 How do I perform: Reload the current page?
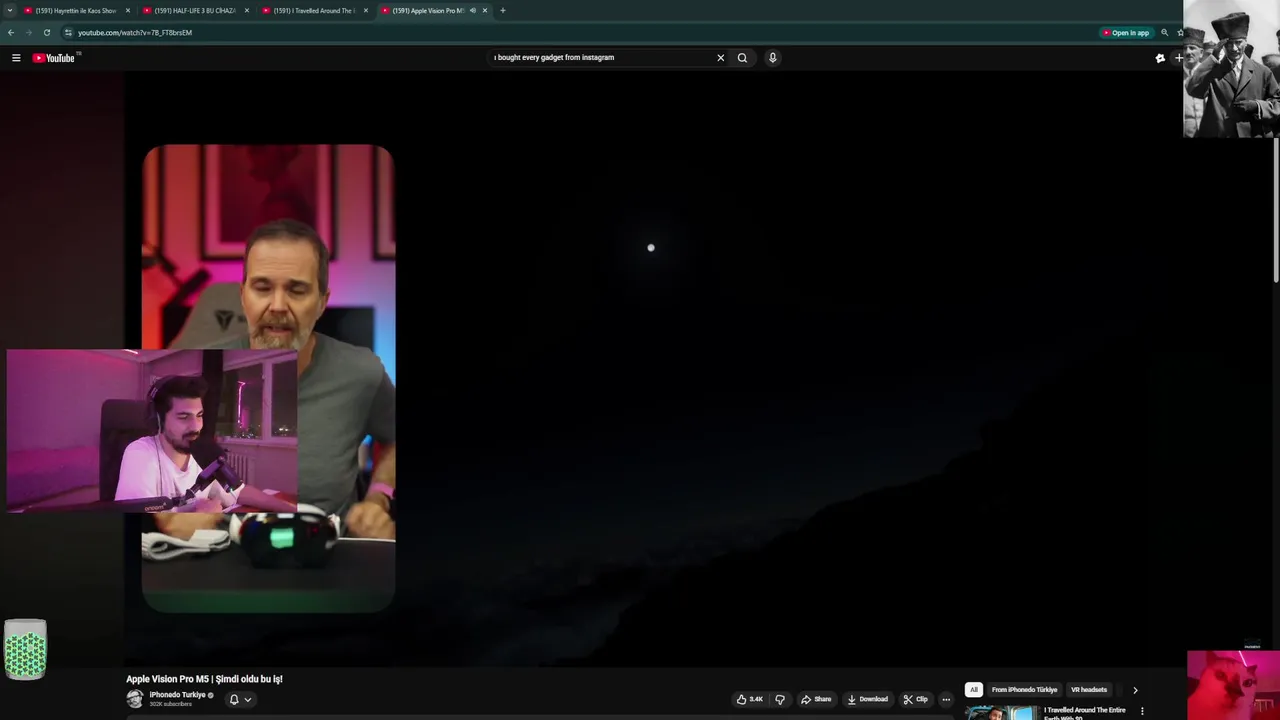pos(46,32)
